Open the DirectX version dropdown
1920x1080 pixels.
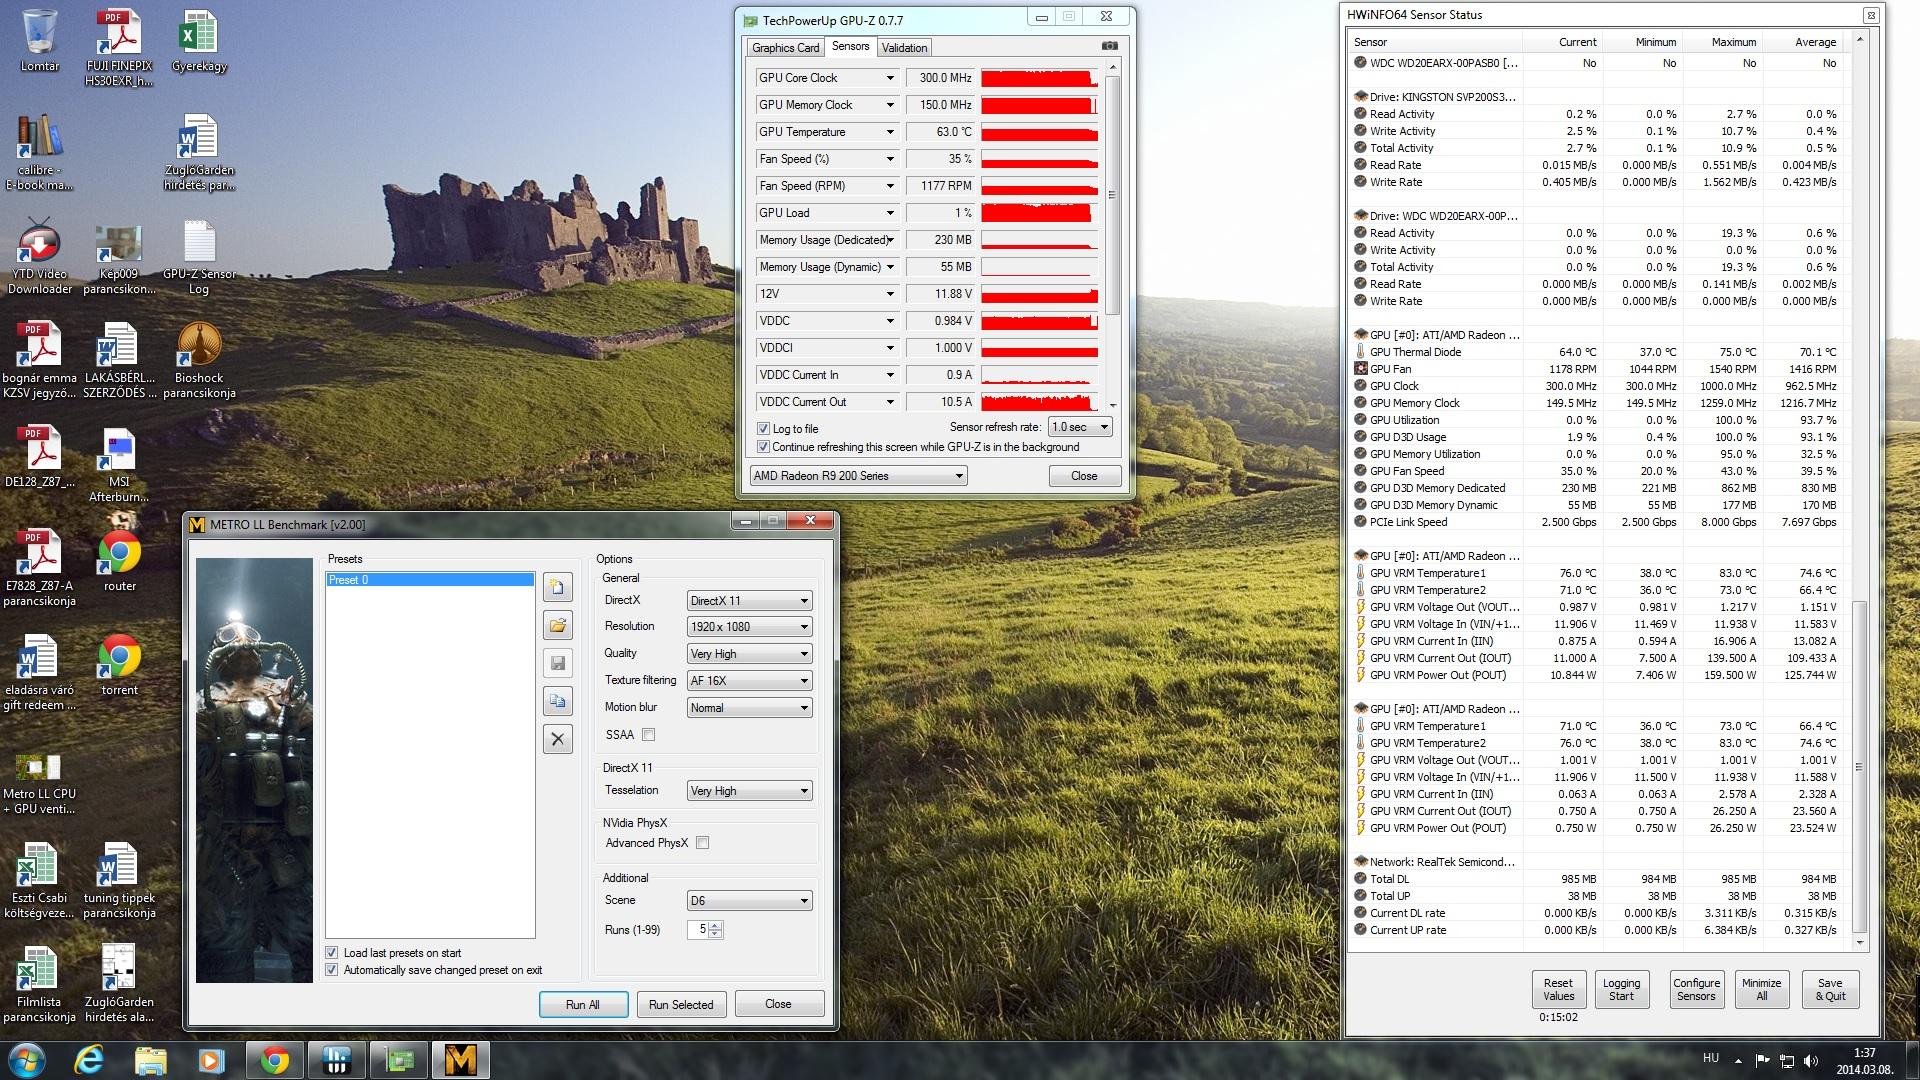tap(749, 601)
